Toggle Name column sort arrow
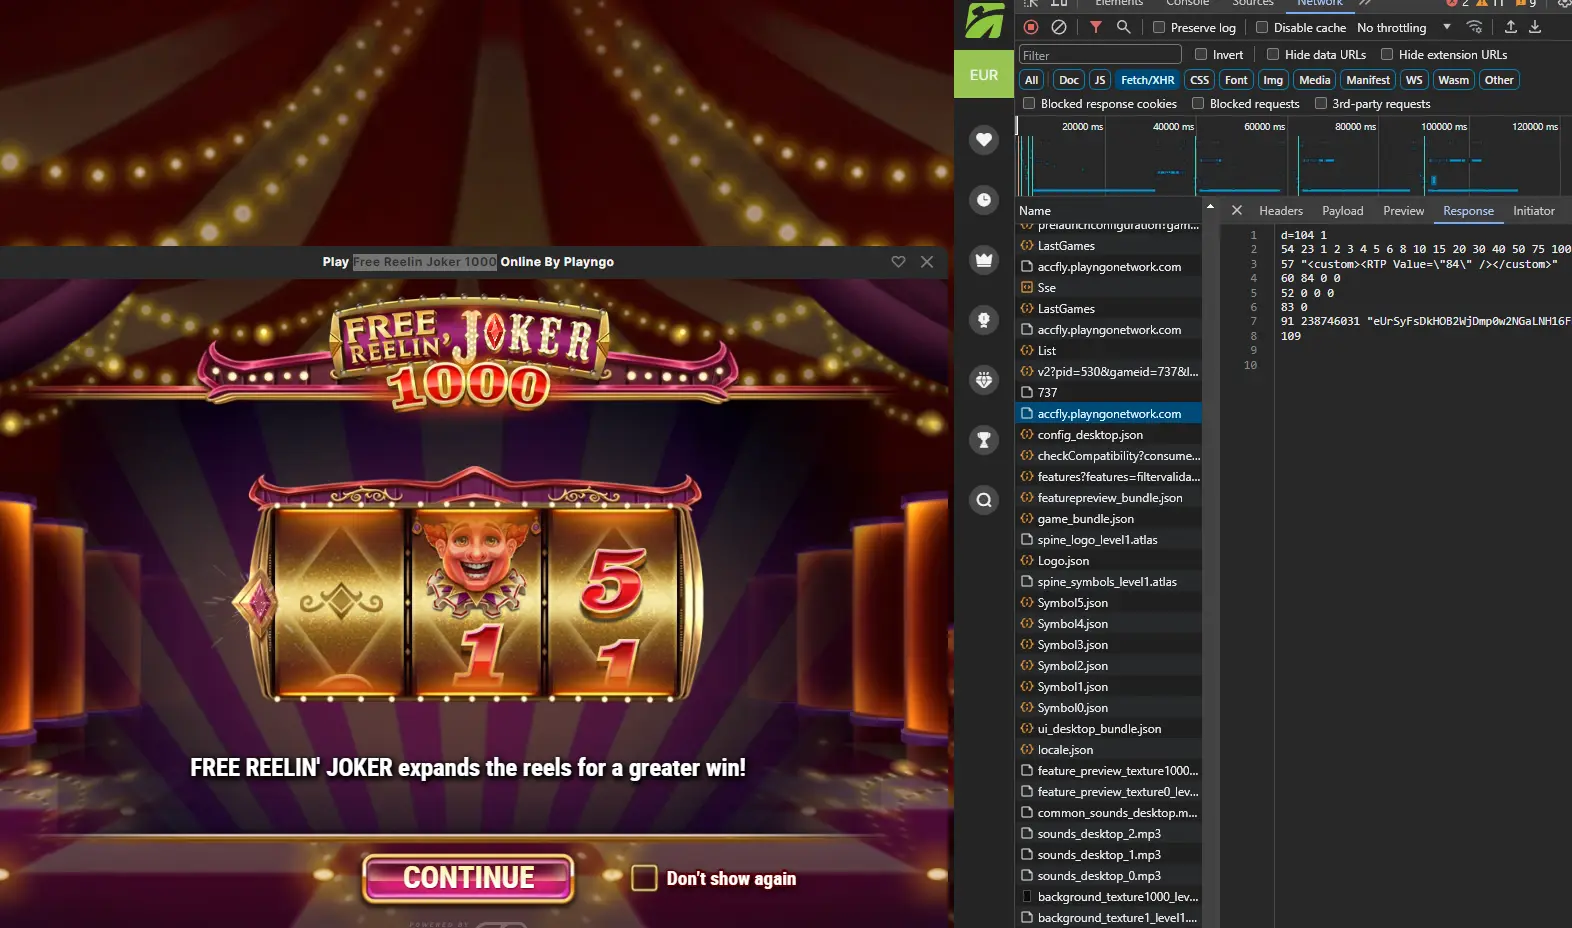Image resolution: width=1572 pixels, height=928 pixels. (1210, 207)
